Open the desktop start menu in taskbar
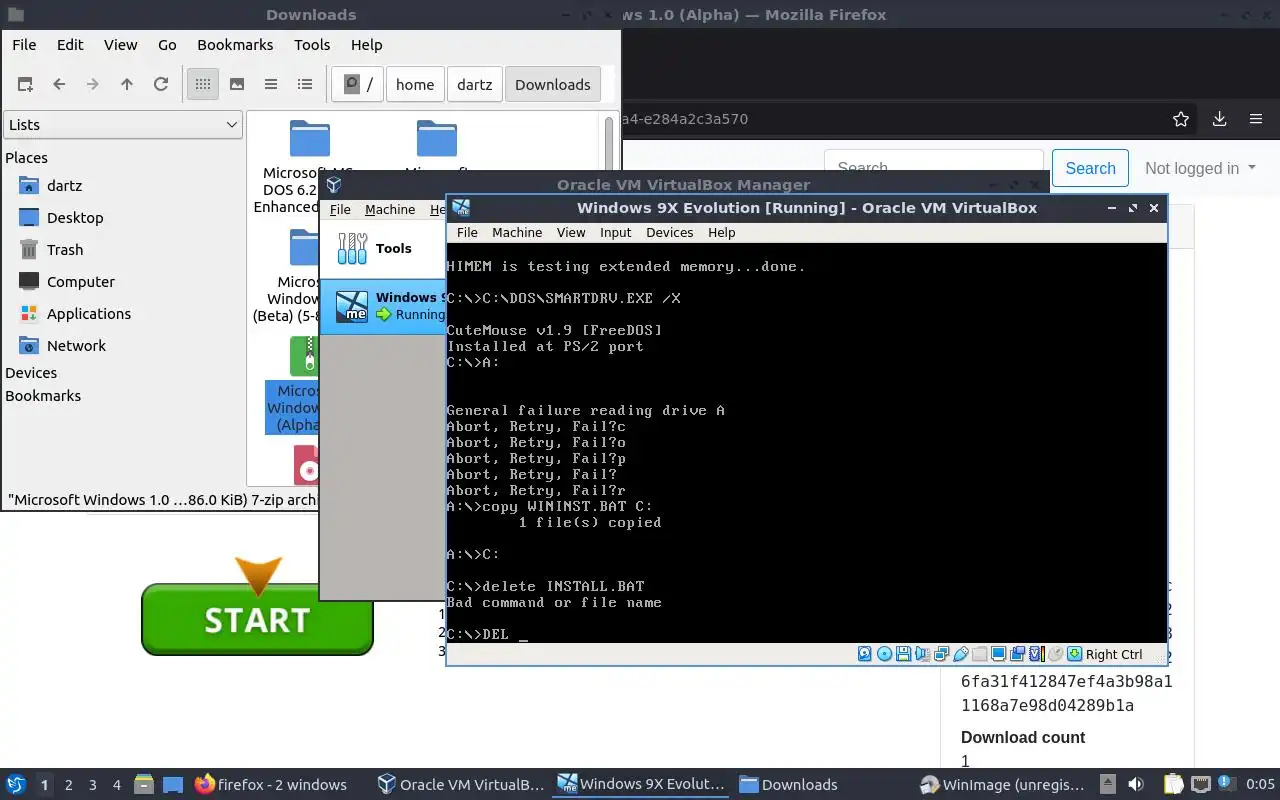 15,785
